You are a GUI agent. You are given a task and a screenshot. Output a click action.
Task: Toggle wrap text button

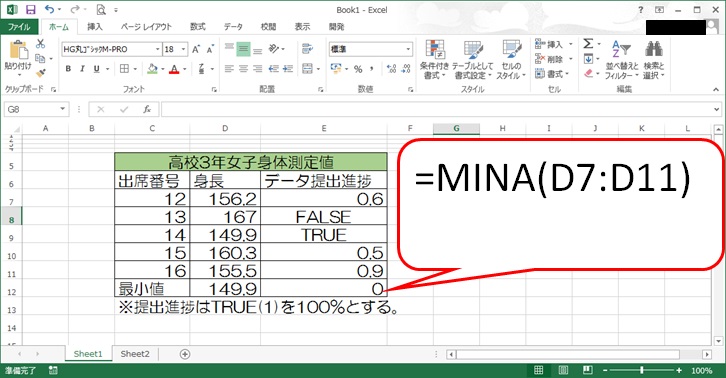(x=307, y=49)
